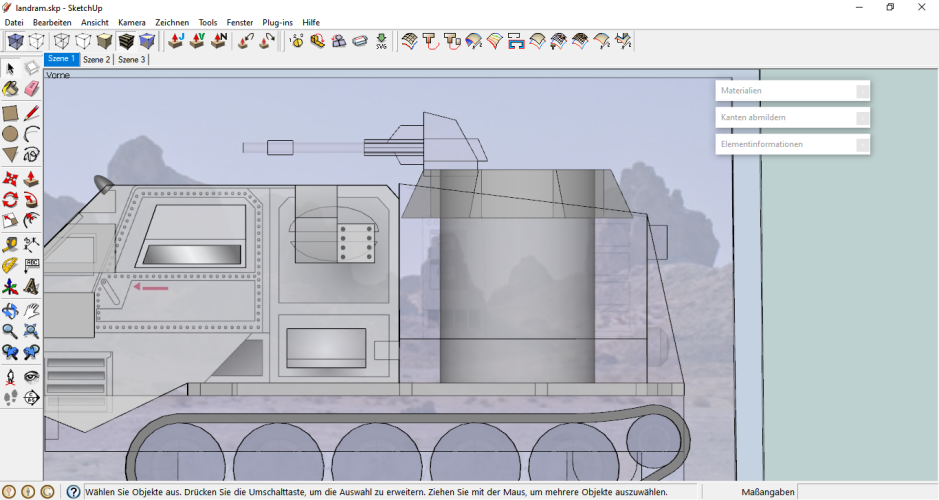Open the Hilfe menu

(x=311, y=22)
